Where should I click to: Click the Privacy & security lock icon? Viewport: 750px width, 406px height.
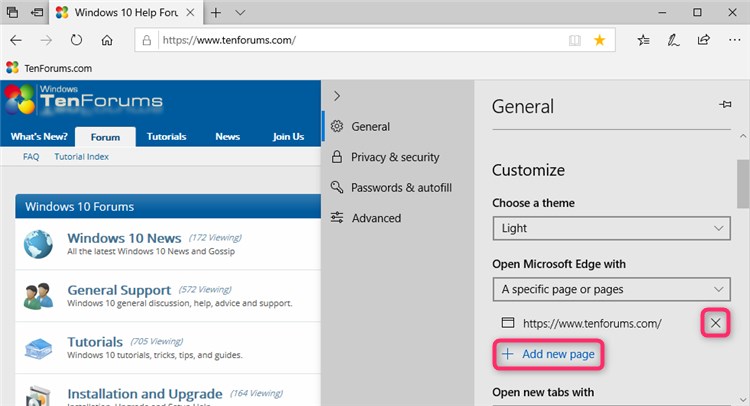pyautogui.click(x=337, y=157)
